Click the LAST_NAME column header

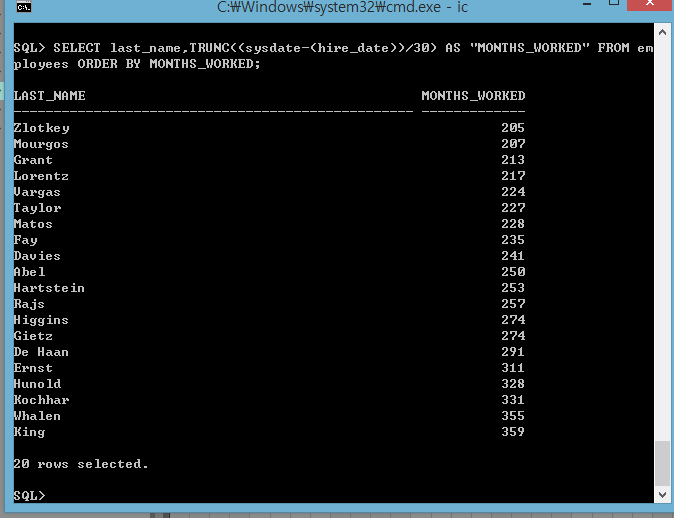(x=49, y=95)
